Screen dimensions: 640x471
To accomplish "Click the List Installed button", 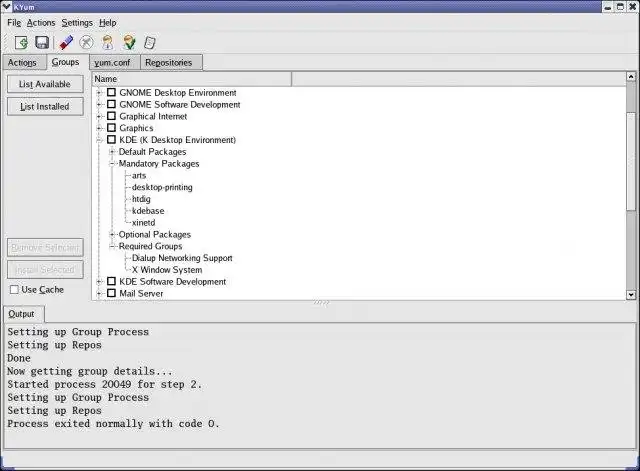I will tap(45, 107).
